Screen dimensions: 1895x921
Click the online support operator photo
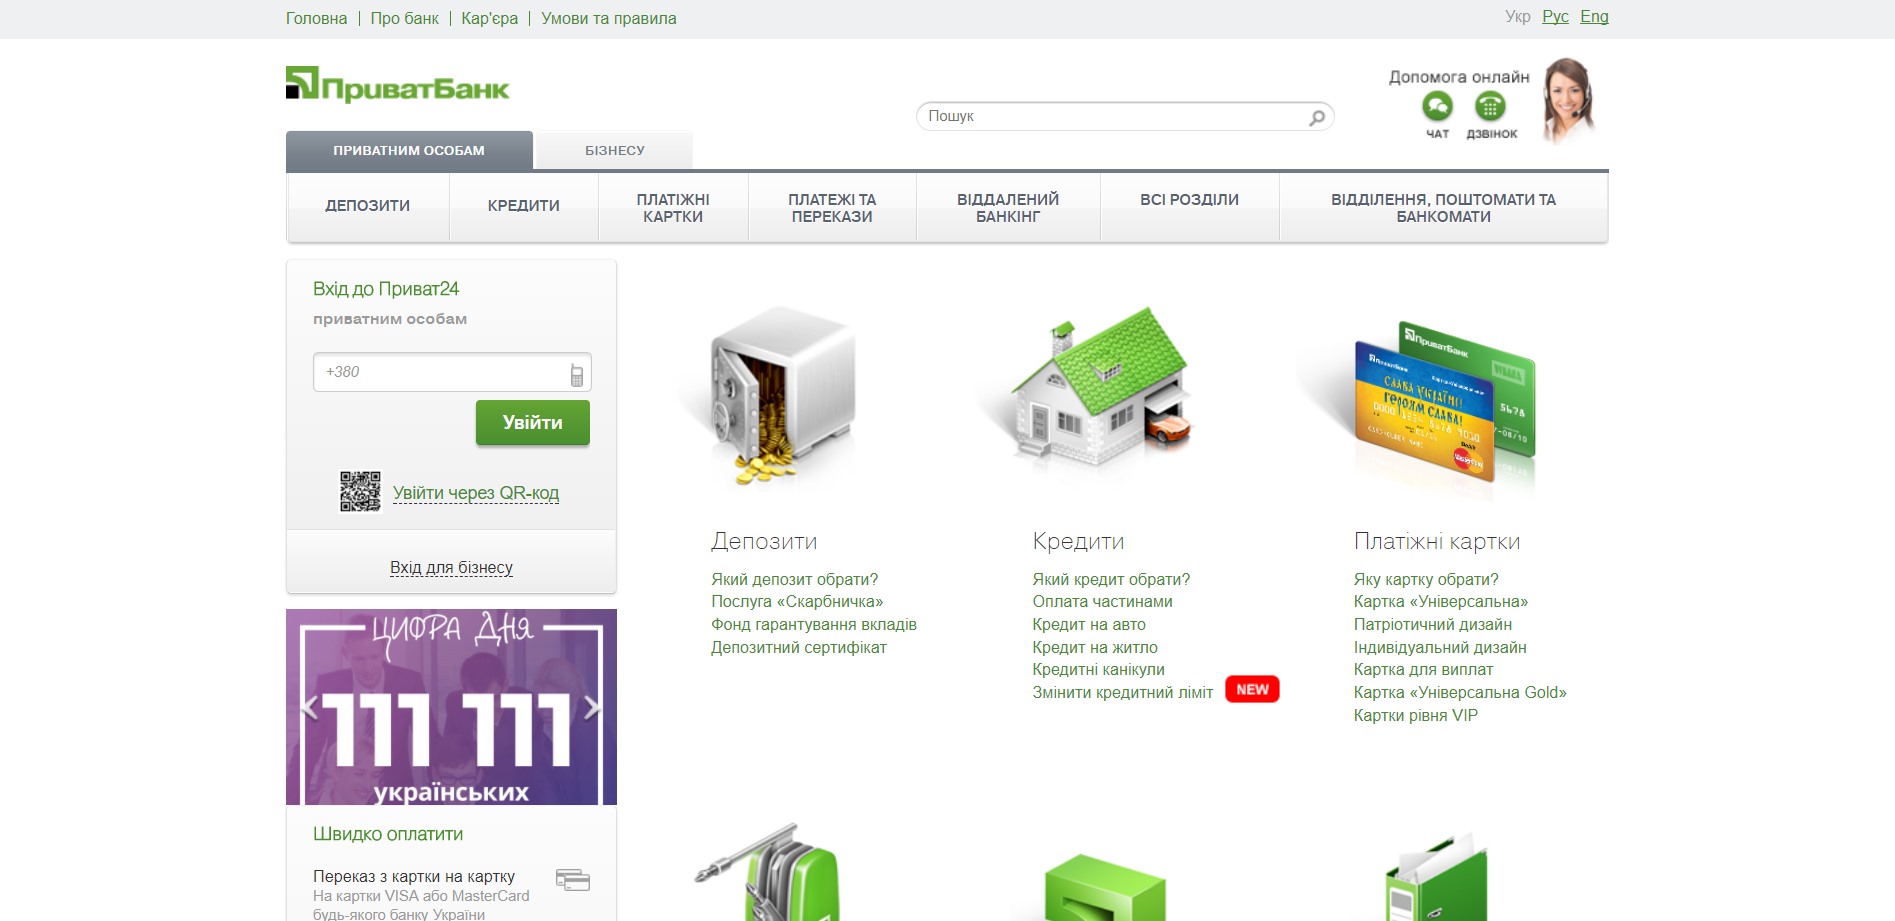[x=1568, y=100]
